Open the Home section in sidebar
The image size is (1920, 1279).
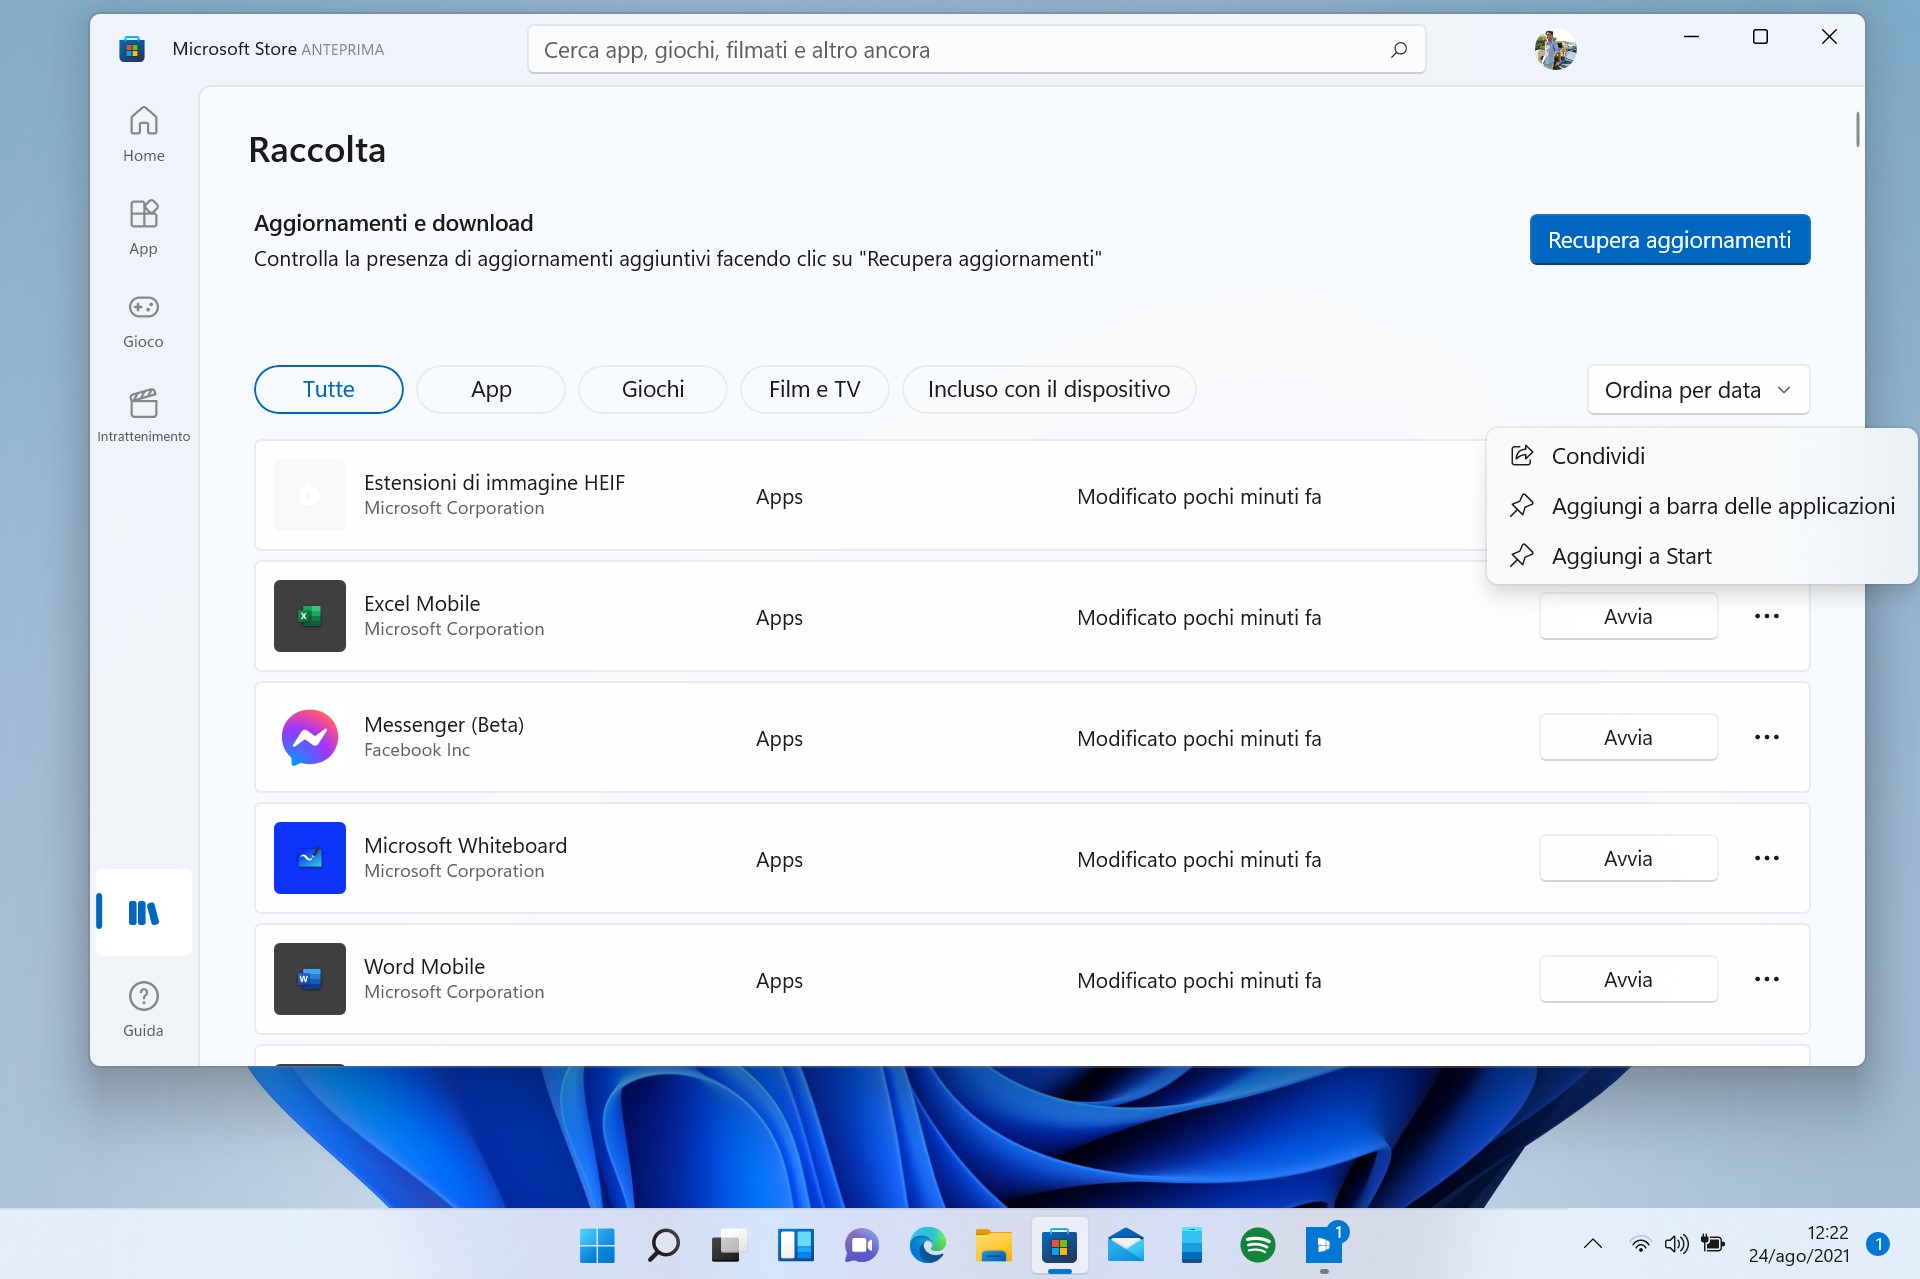(x=143, y=135)
